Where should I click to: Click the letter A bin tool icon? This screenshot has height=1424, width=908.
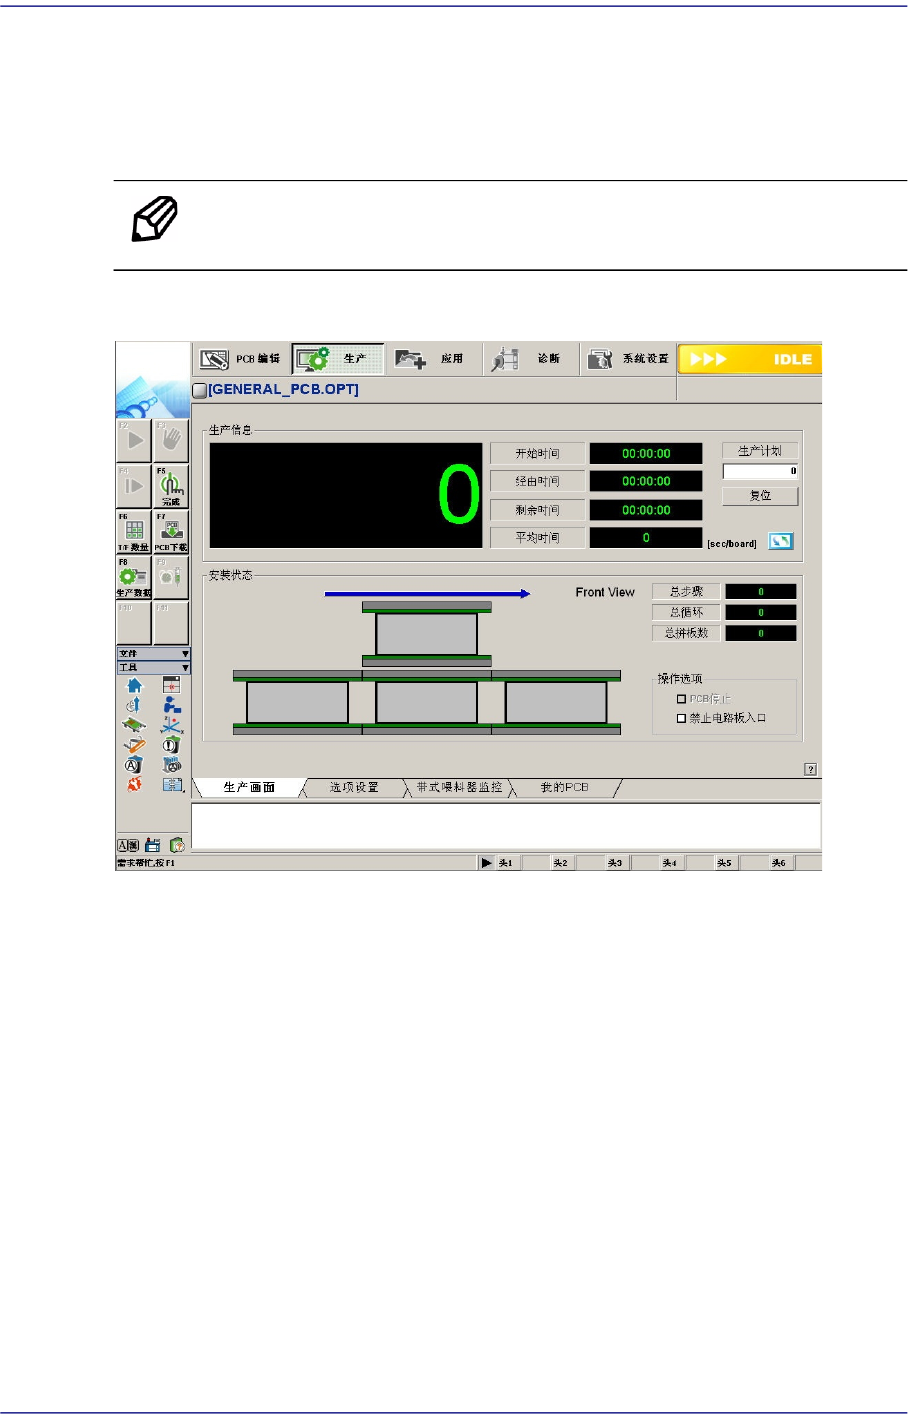point(134,765)
